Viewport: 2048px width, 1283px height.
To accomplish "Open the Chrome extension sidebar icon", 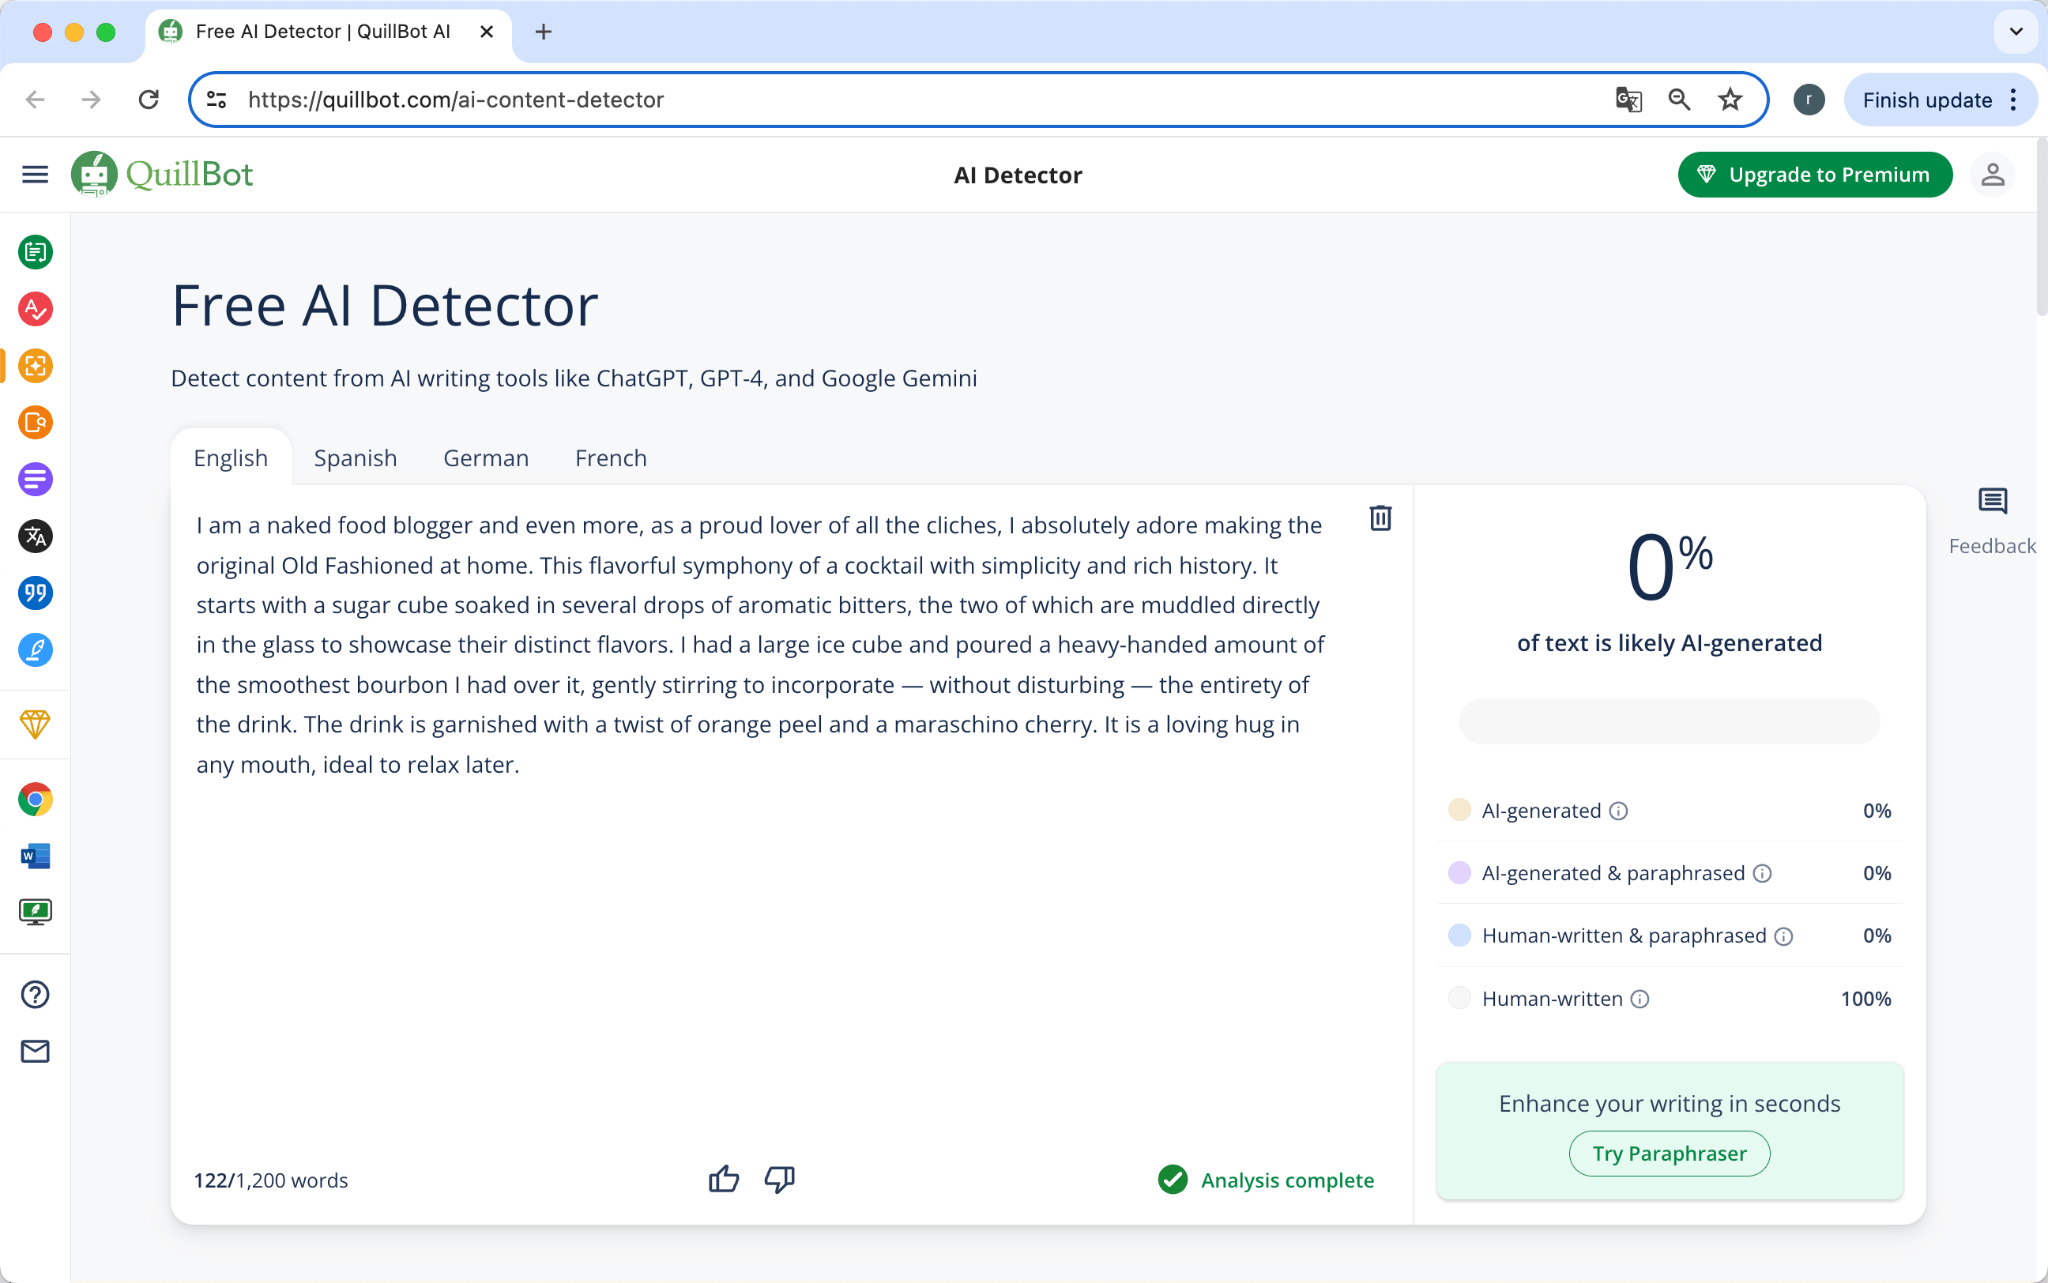I will pyautogui.click(x=35, y=800).
